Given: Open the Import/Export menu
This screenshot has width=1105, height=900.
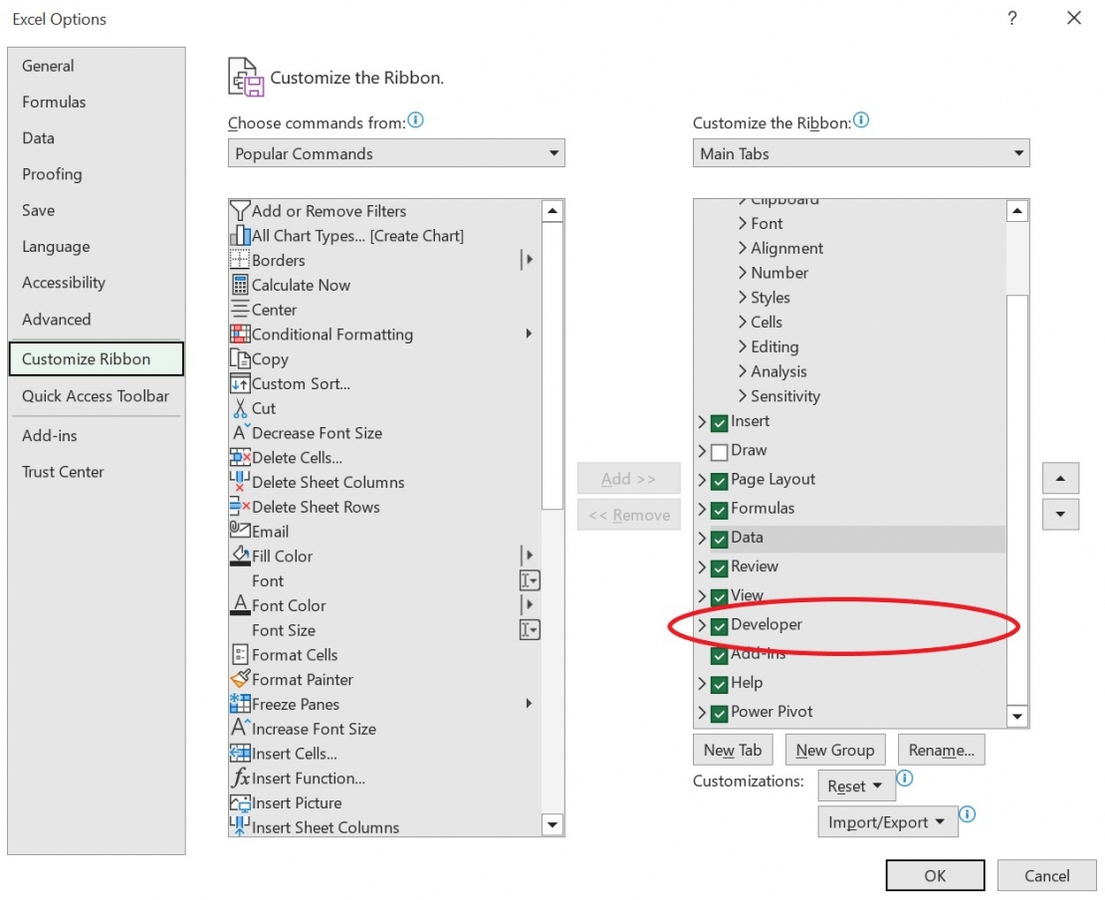Looking at the screenshot, I should tap(886, 821).
